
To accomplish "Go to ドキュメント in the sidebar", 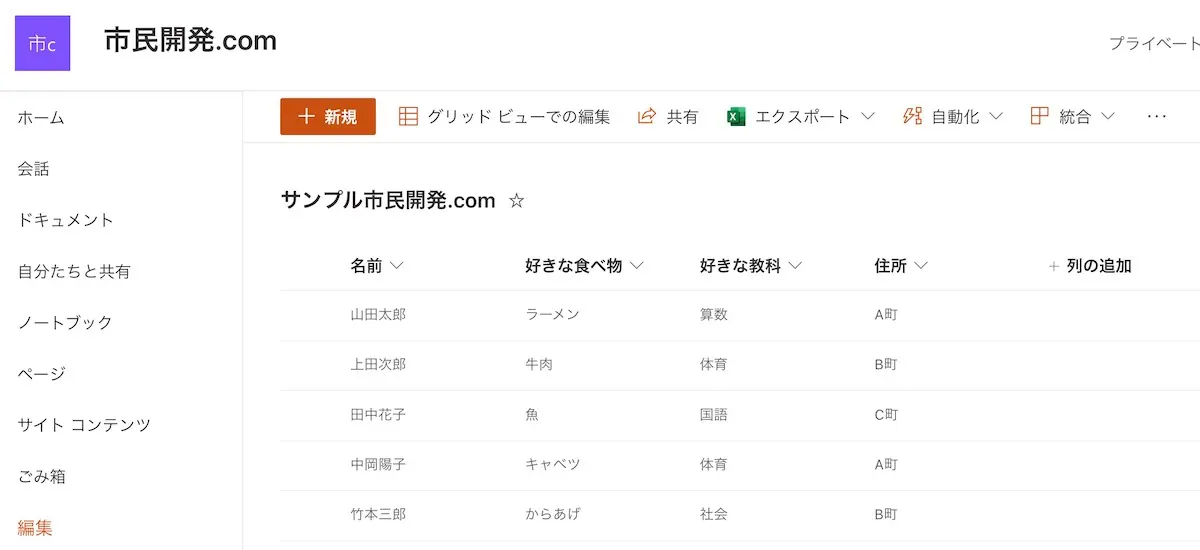I will pos(66,220).
